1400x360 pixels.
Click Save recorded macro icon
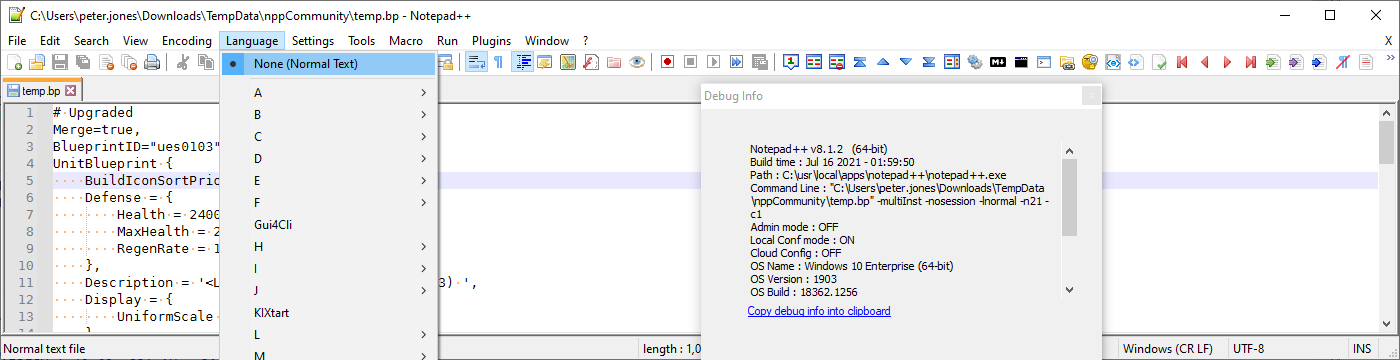pos(759,62)
